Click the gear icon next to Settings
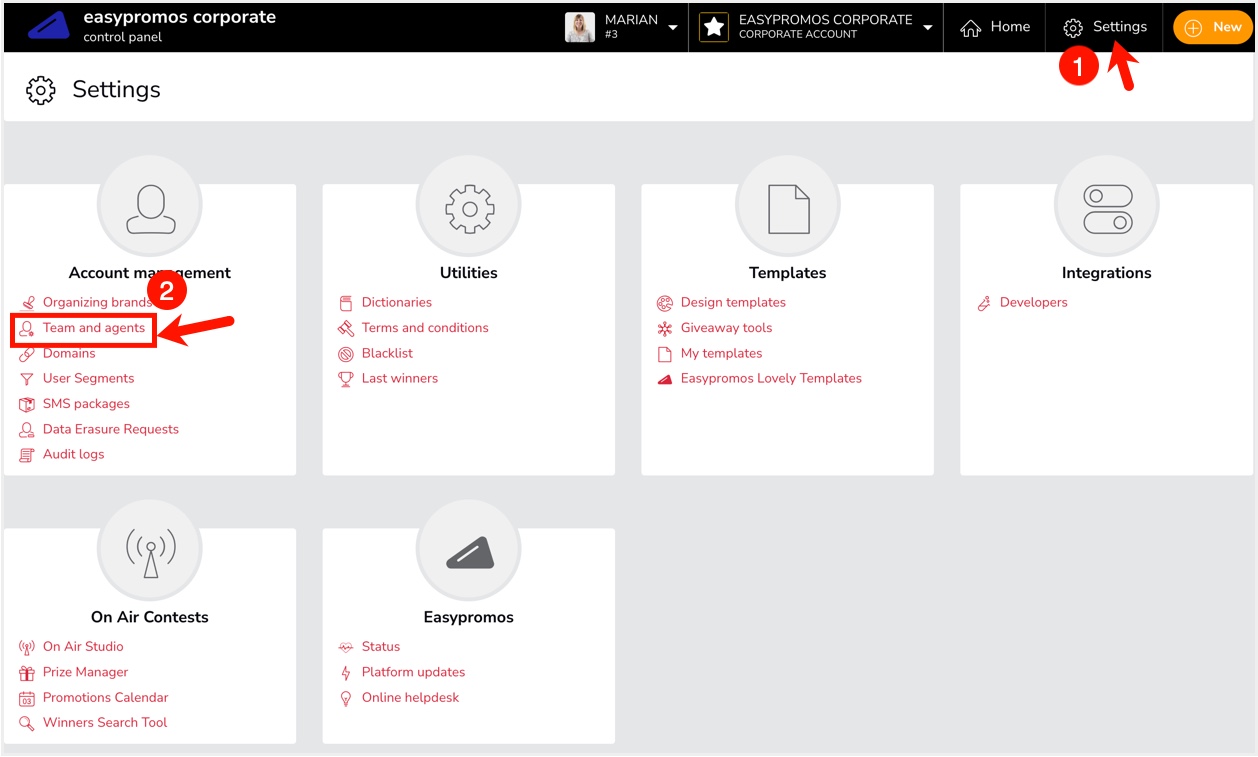 click(1073, 28)
